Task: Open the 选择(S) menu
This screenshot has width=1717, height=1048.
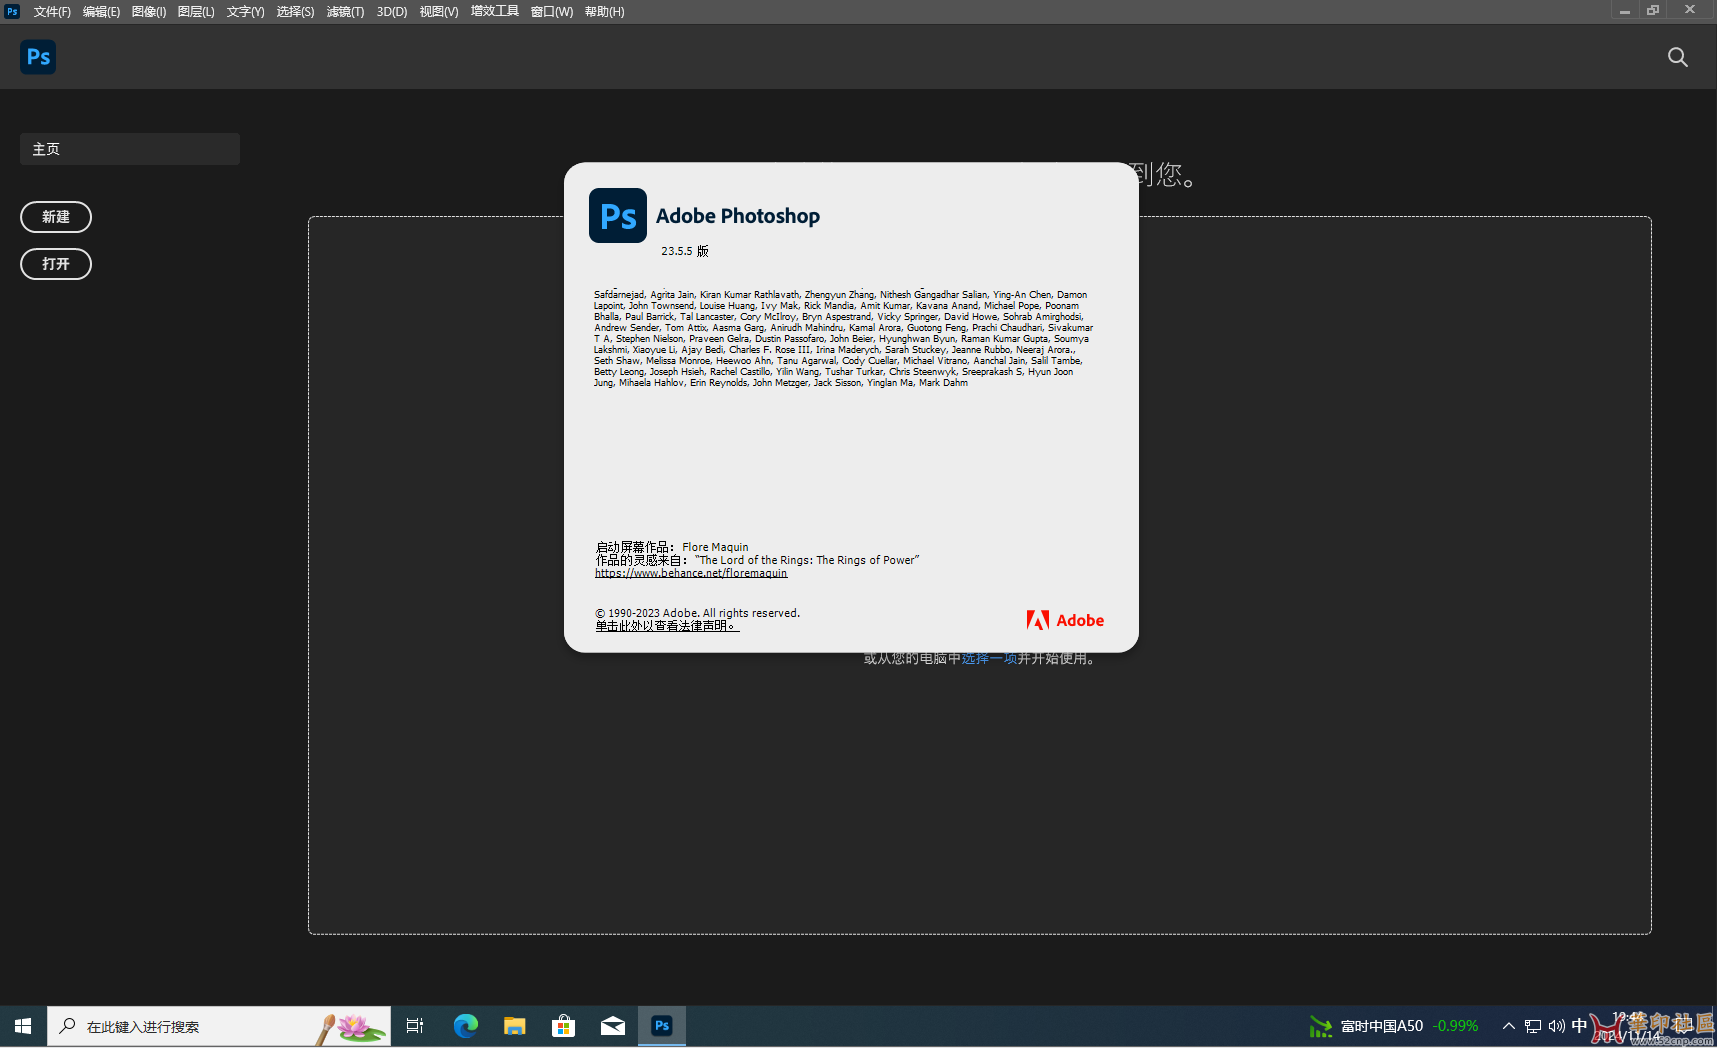Action: [x=295, y=12]
